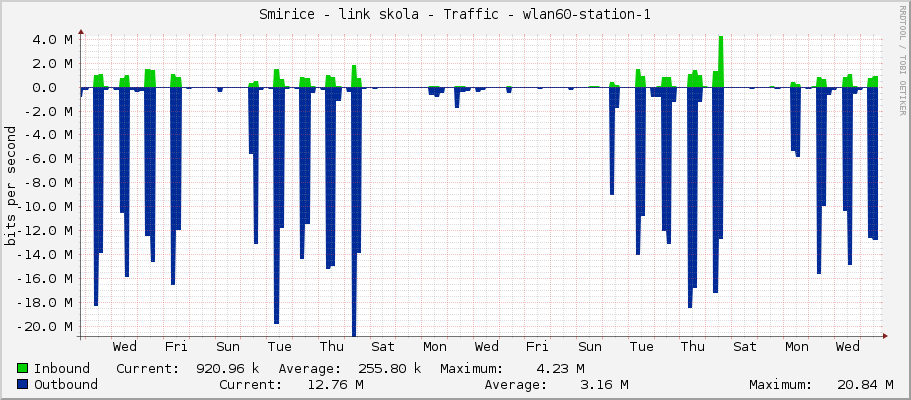Click the '-8.0 M' y-axis label
The width and height of the screenshot is (911, 400).
pos(48,183)
